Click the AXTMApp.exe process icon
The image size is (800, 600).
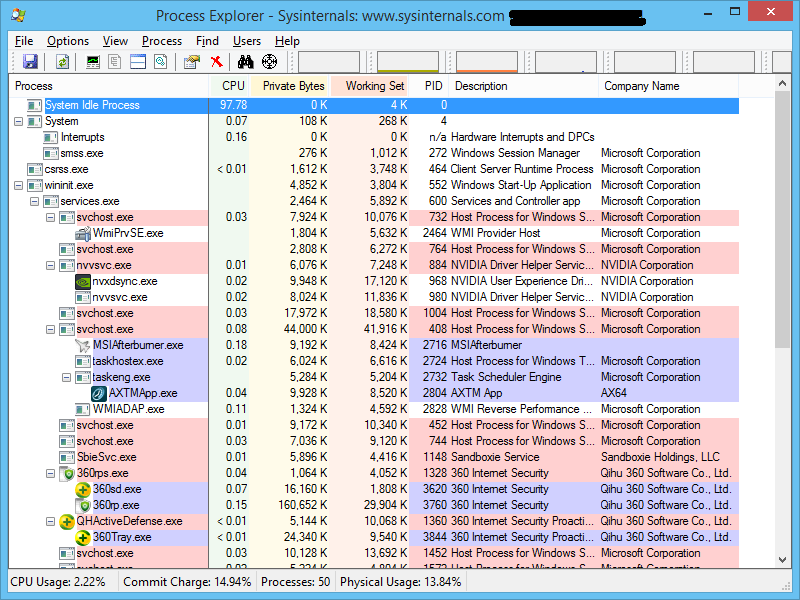tap(100, 393)
